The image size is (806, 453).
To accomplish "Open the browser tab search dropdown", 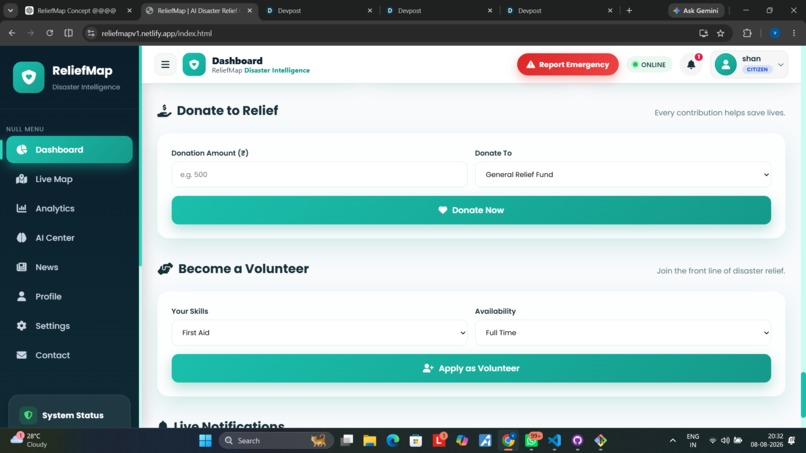I will (10, 10).
